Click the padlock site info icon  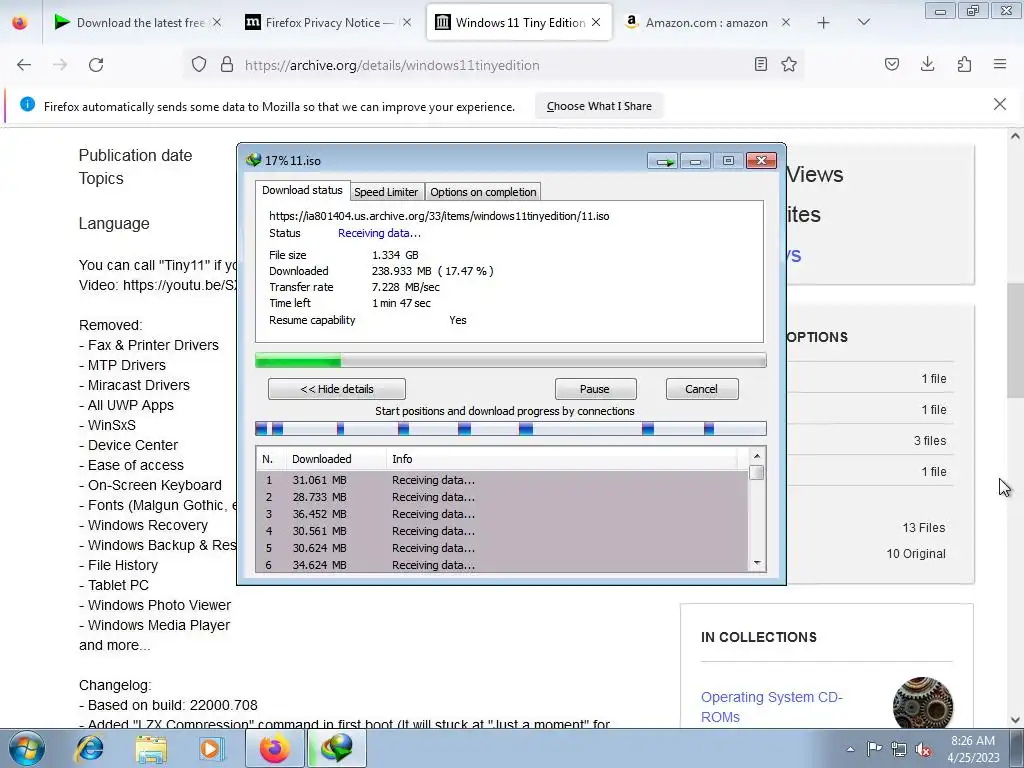pos(227,65)
